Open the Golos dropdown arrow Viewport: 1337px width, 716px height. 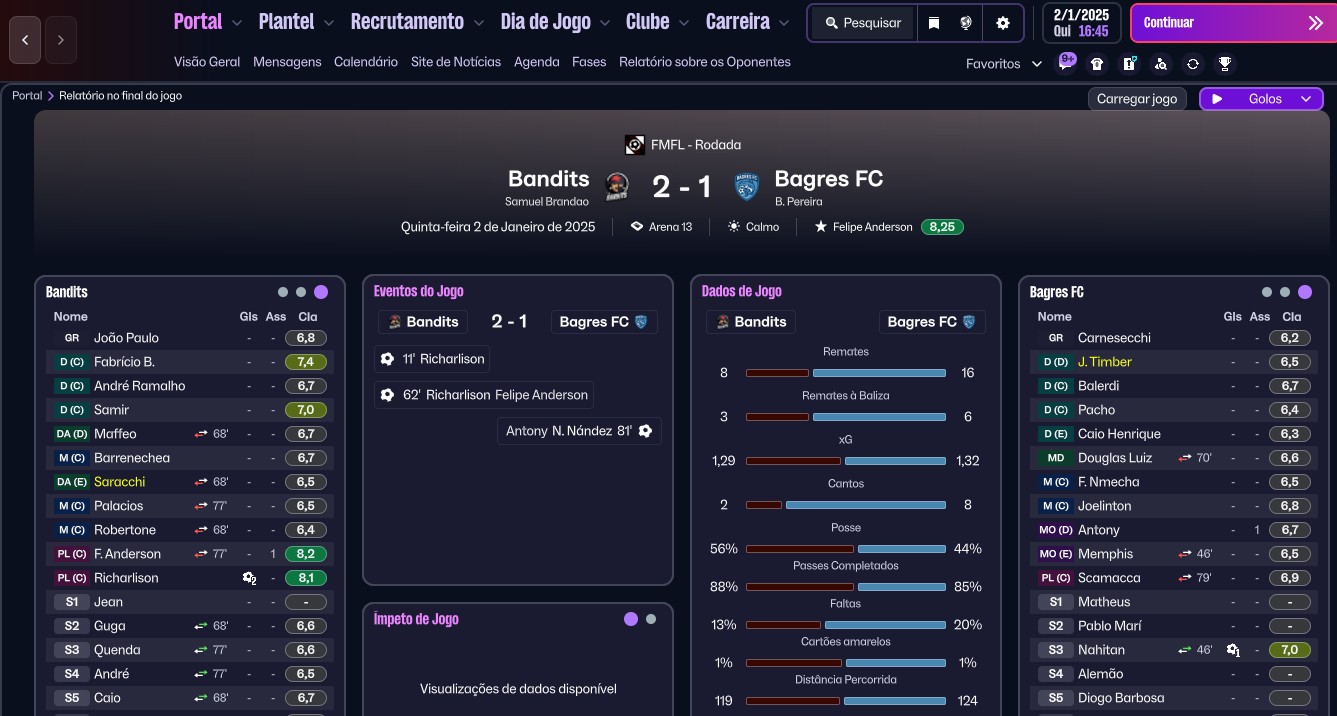1306,99
